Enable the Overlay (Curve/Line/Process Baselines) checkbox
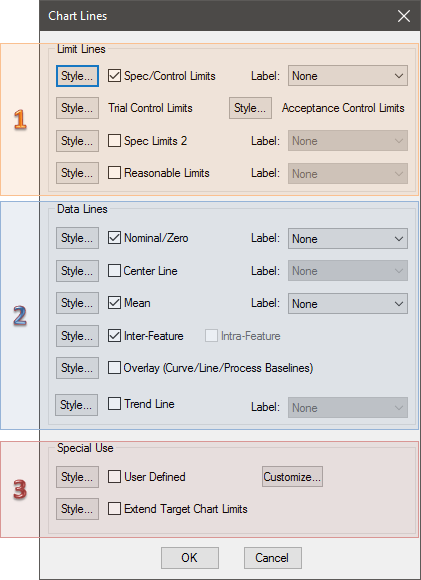The image size is (421, 580). 114,368
